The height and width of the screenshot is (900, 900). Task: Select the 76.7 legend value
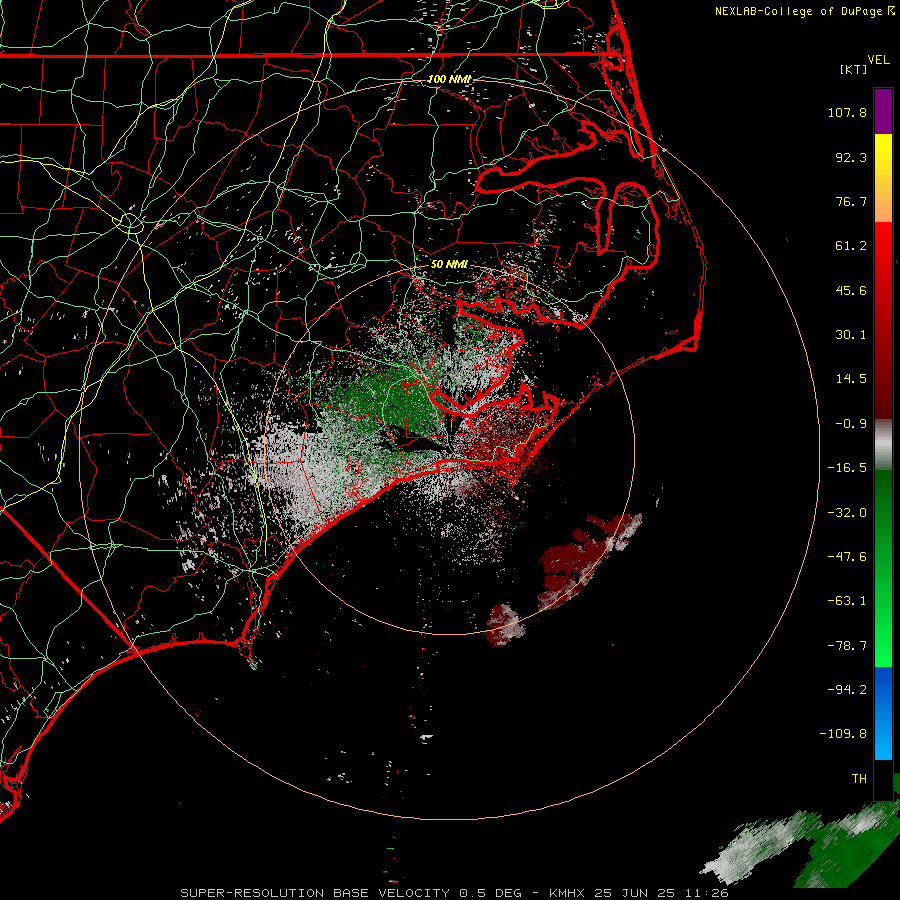coord(851,201)
